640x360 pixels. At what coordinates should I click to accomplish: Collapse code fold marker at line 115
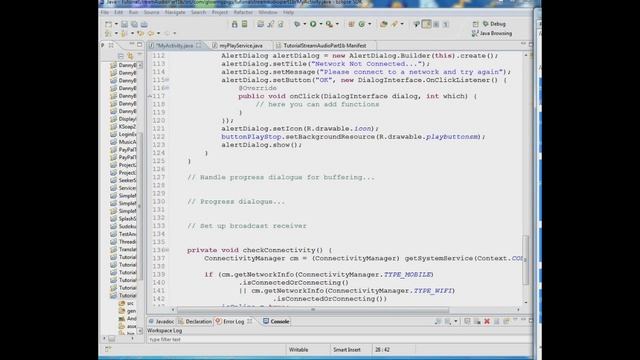pos(167,80)
